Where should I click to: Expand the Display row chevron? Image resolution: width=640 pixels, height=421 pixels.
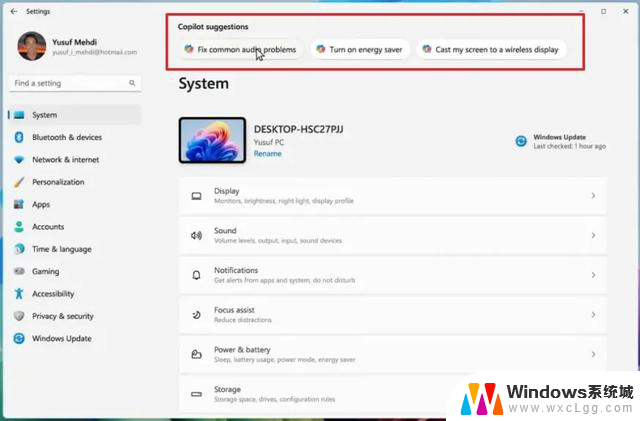click(593, 196)
